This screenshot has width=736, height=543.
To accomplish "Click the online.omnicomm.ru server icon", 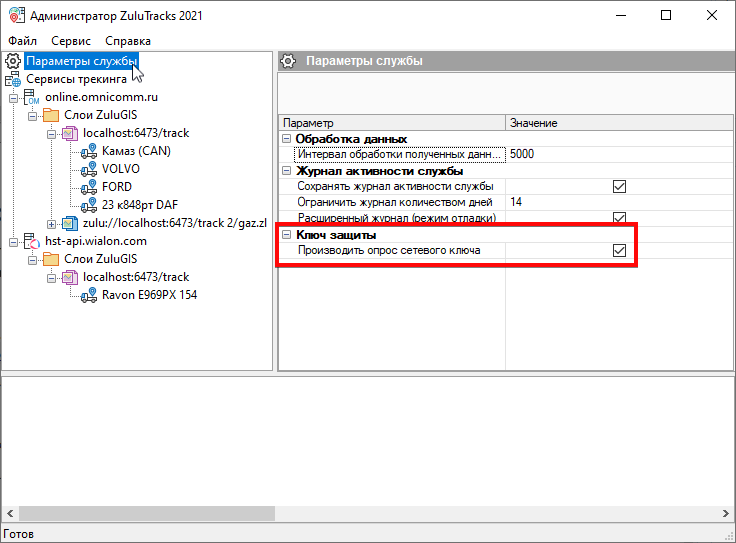I will click(32, 97).
